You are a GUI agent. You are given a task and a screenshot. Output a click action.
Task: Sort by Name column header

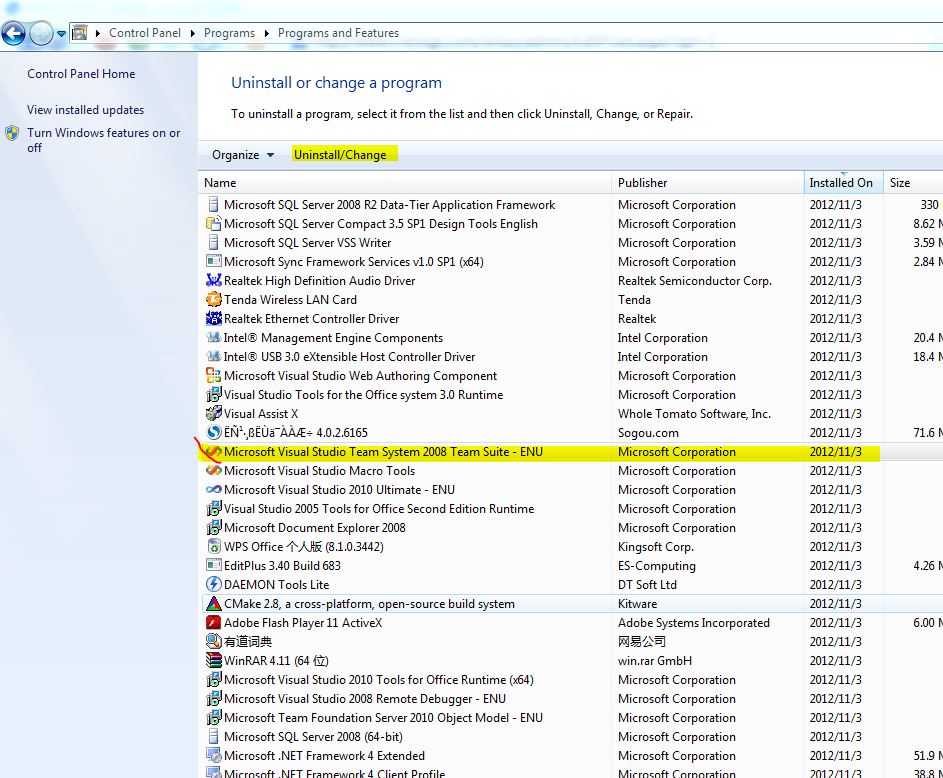pyautogui.click(x=405, y=183)
